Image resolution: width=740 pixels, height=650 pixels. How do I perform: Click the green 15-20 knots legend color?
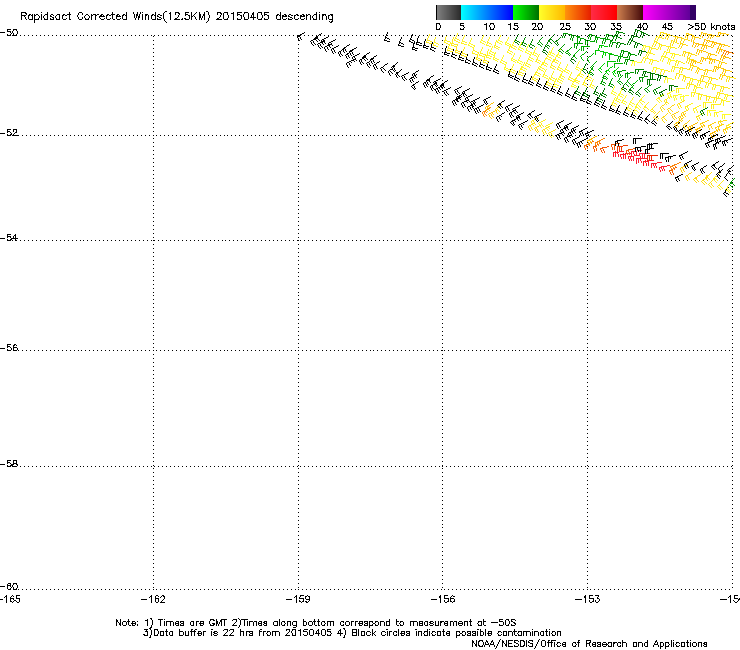click(526, 12)
